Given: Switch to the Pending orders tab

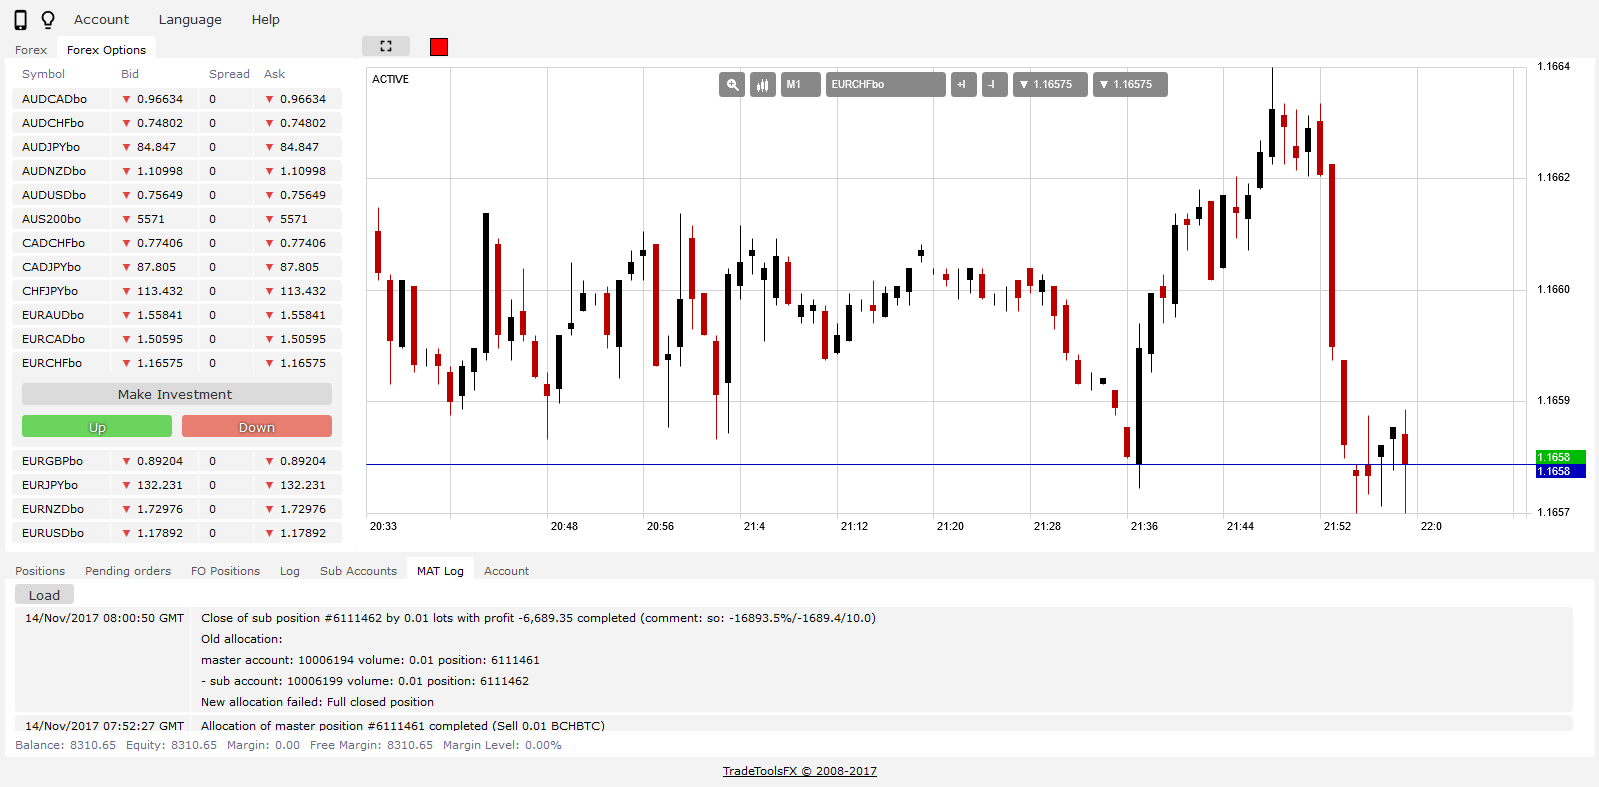Looking at the screenshot, I should tap(128, 571).
